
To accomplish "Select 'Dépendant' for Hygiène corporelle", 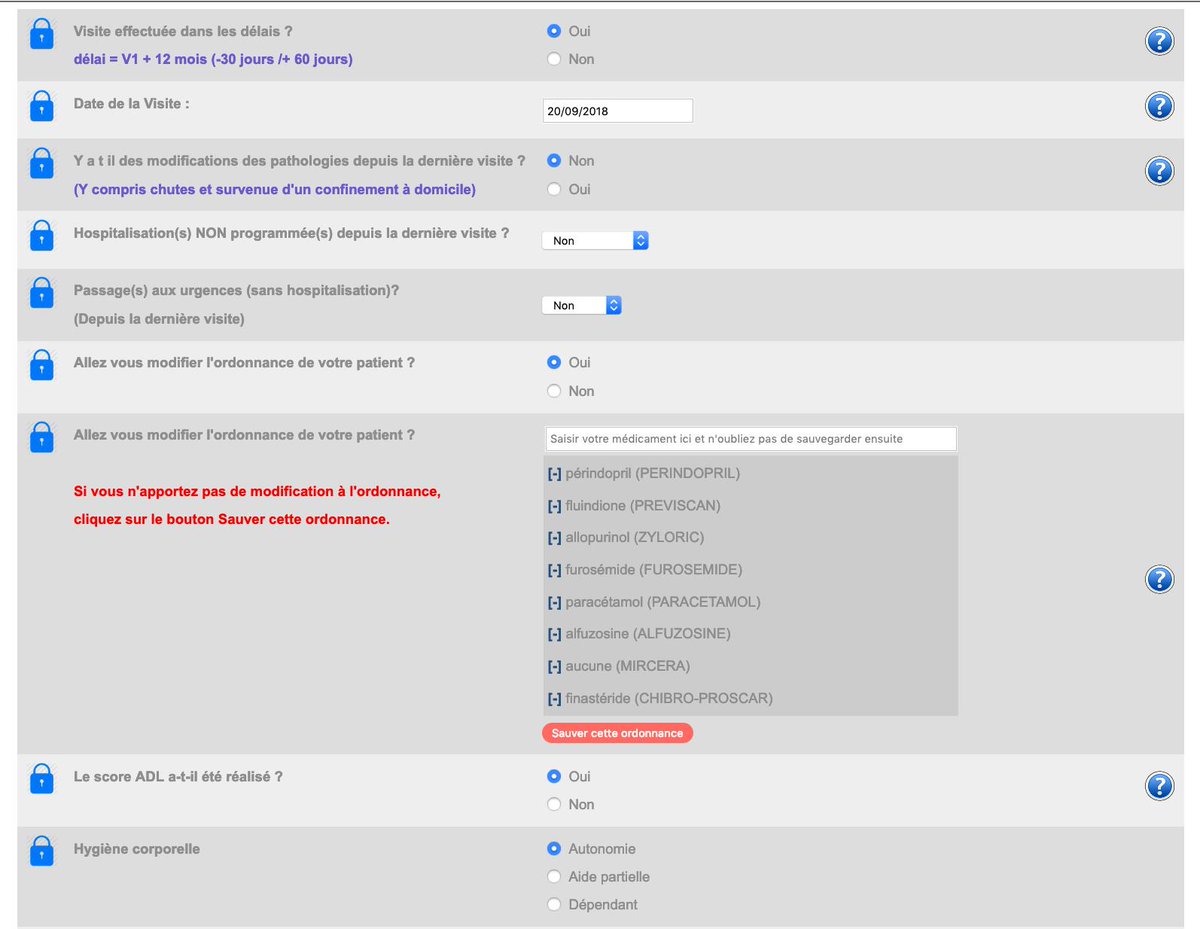I will pyautogui.click(x=554, y=905).
